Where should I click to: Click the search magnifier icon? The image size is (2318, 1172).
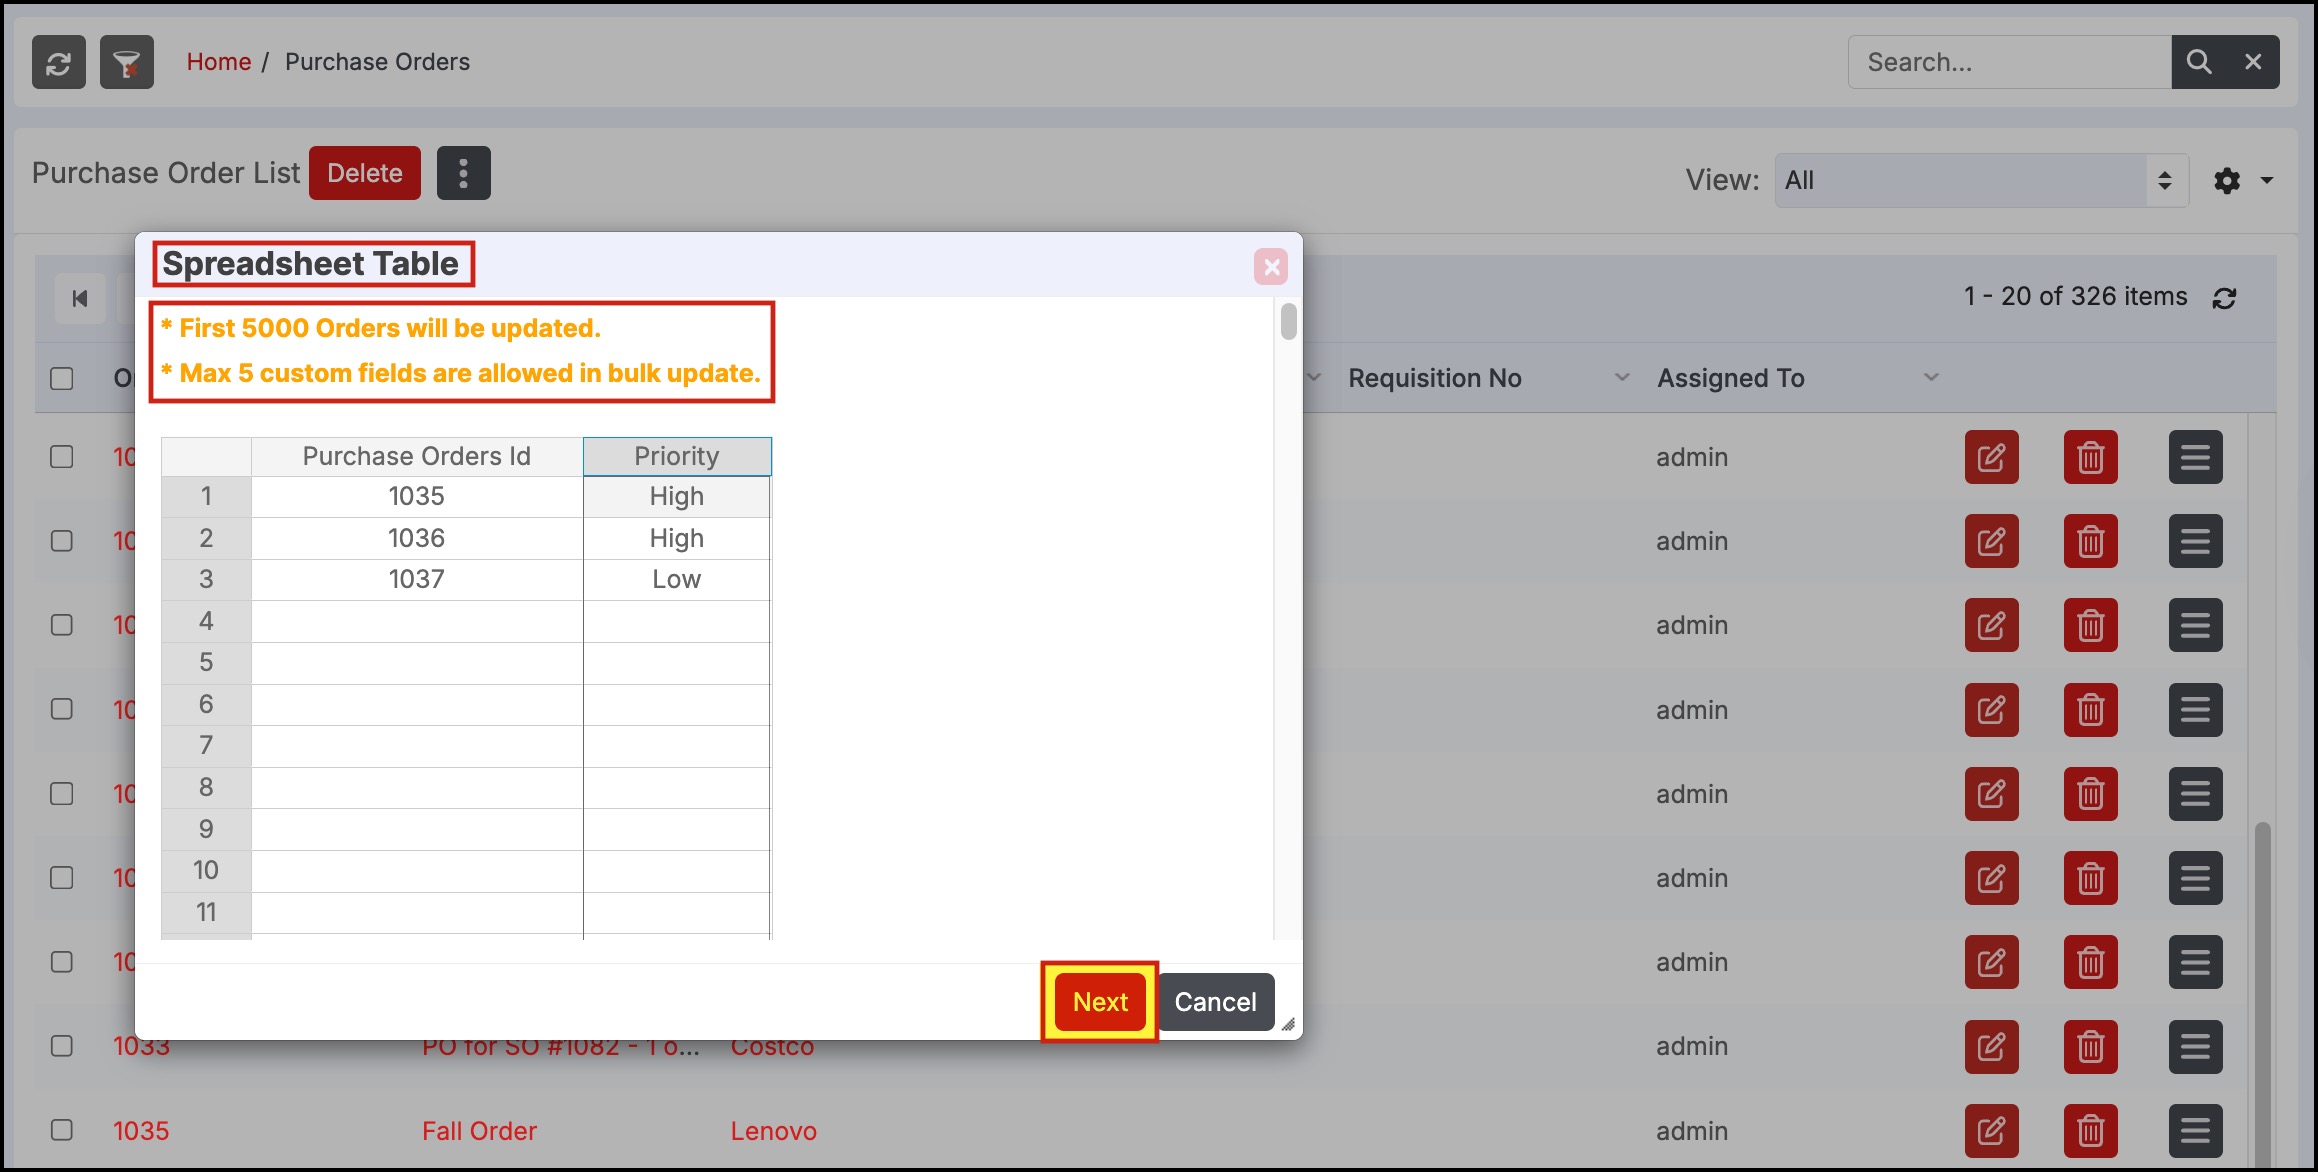tap(2198, 62)
